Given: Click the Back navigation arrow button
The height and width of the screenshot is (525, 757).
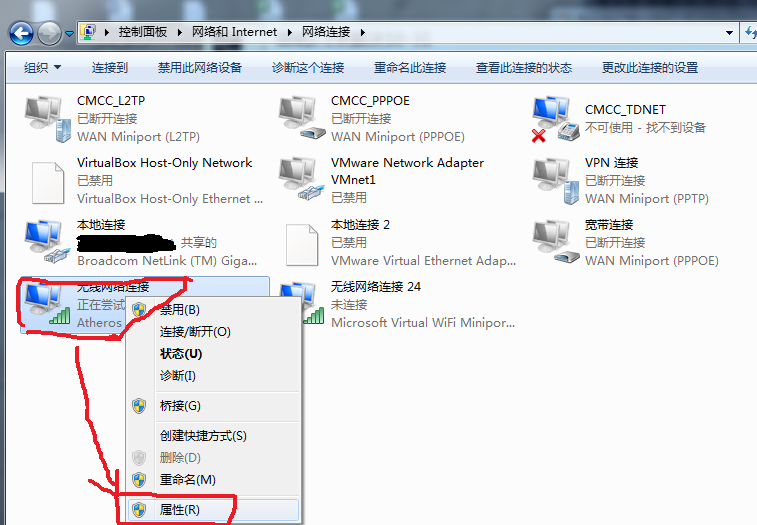Looking at the screenshot, I should pyautogui.click(x=21, y=34).
